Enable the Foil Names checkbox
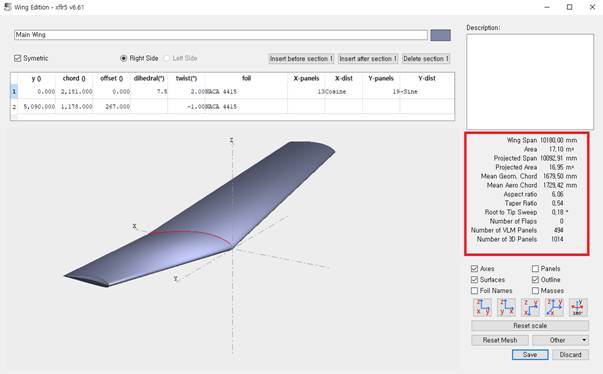The image size is (603, 374). (475, 291)
